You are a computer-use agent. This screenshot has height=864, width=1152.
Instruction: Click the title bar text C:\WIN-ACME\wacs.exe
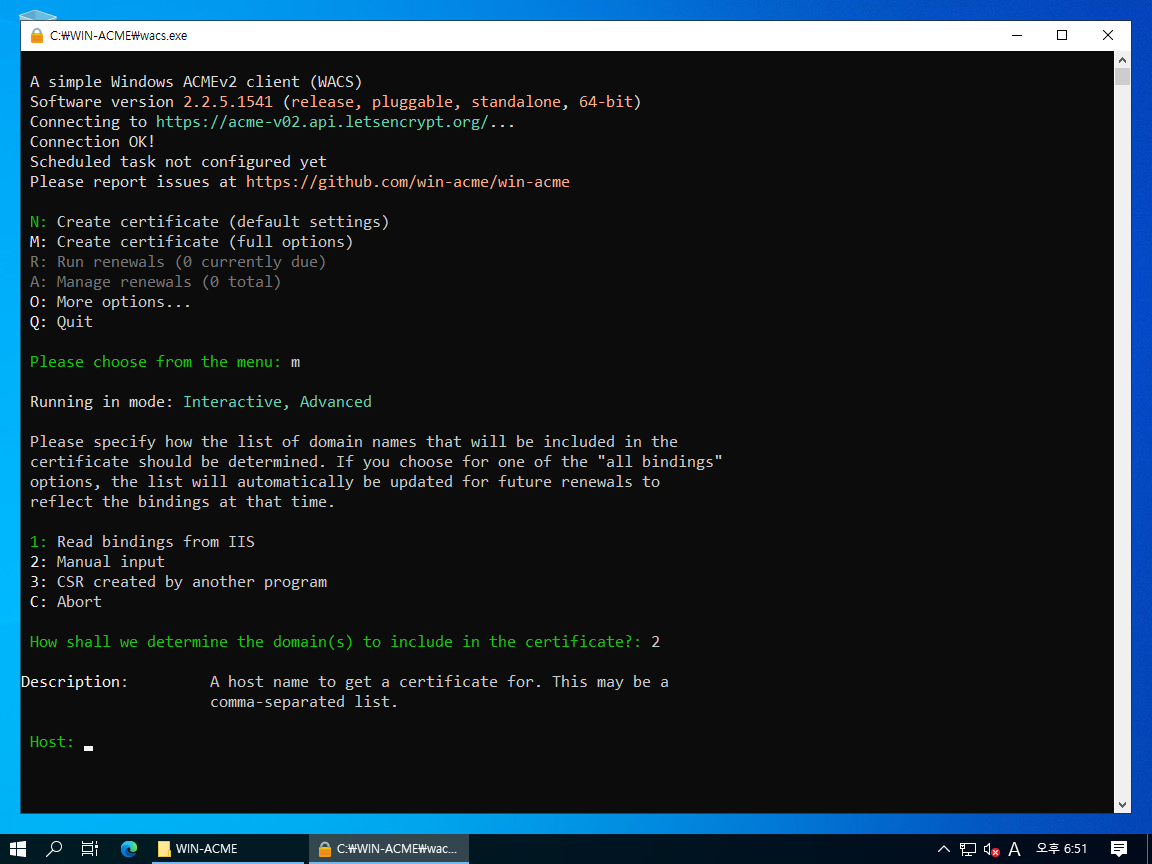click(x=118, y=35)
